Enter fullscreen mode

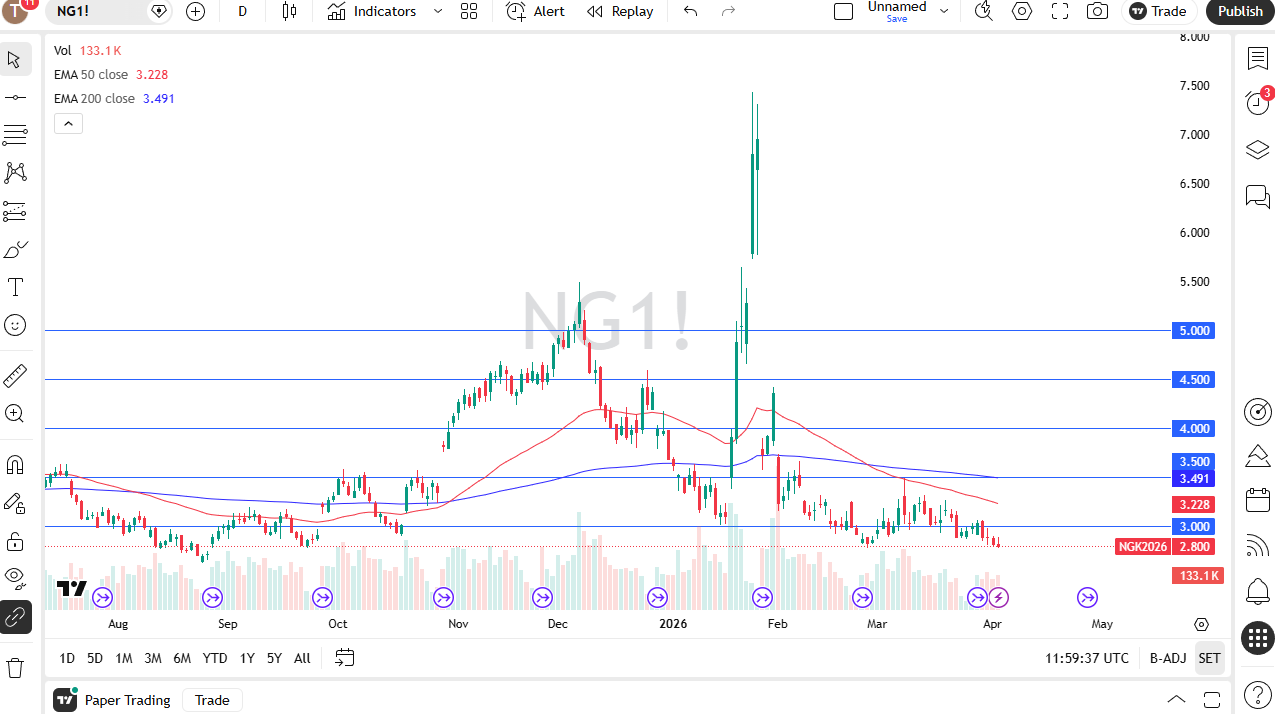(1060, 11)
